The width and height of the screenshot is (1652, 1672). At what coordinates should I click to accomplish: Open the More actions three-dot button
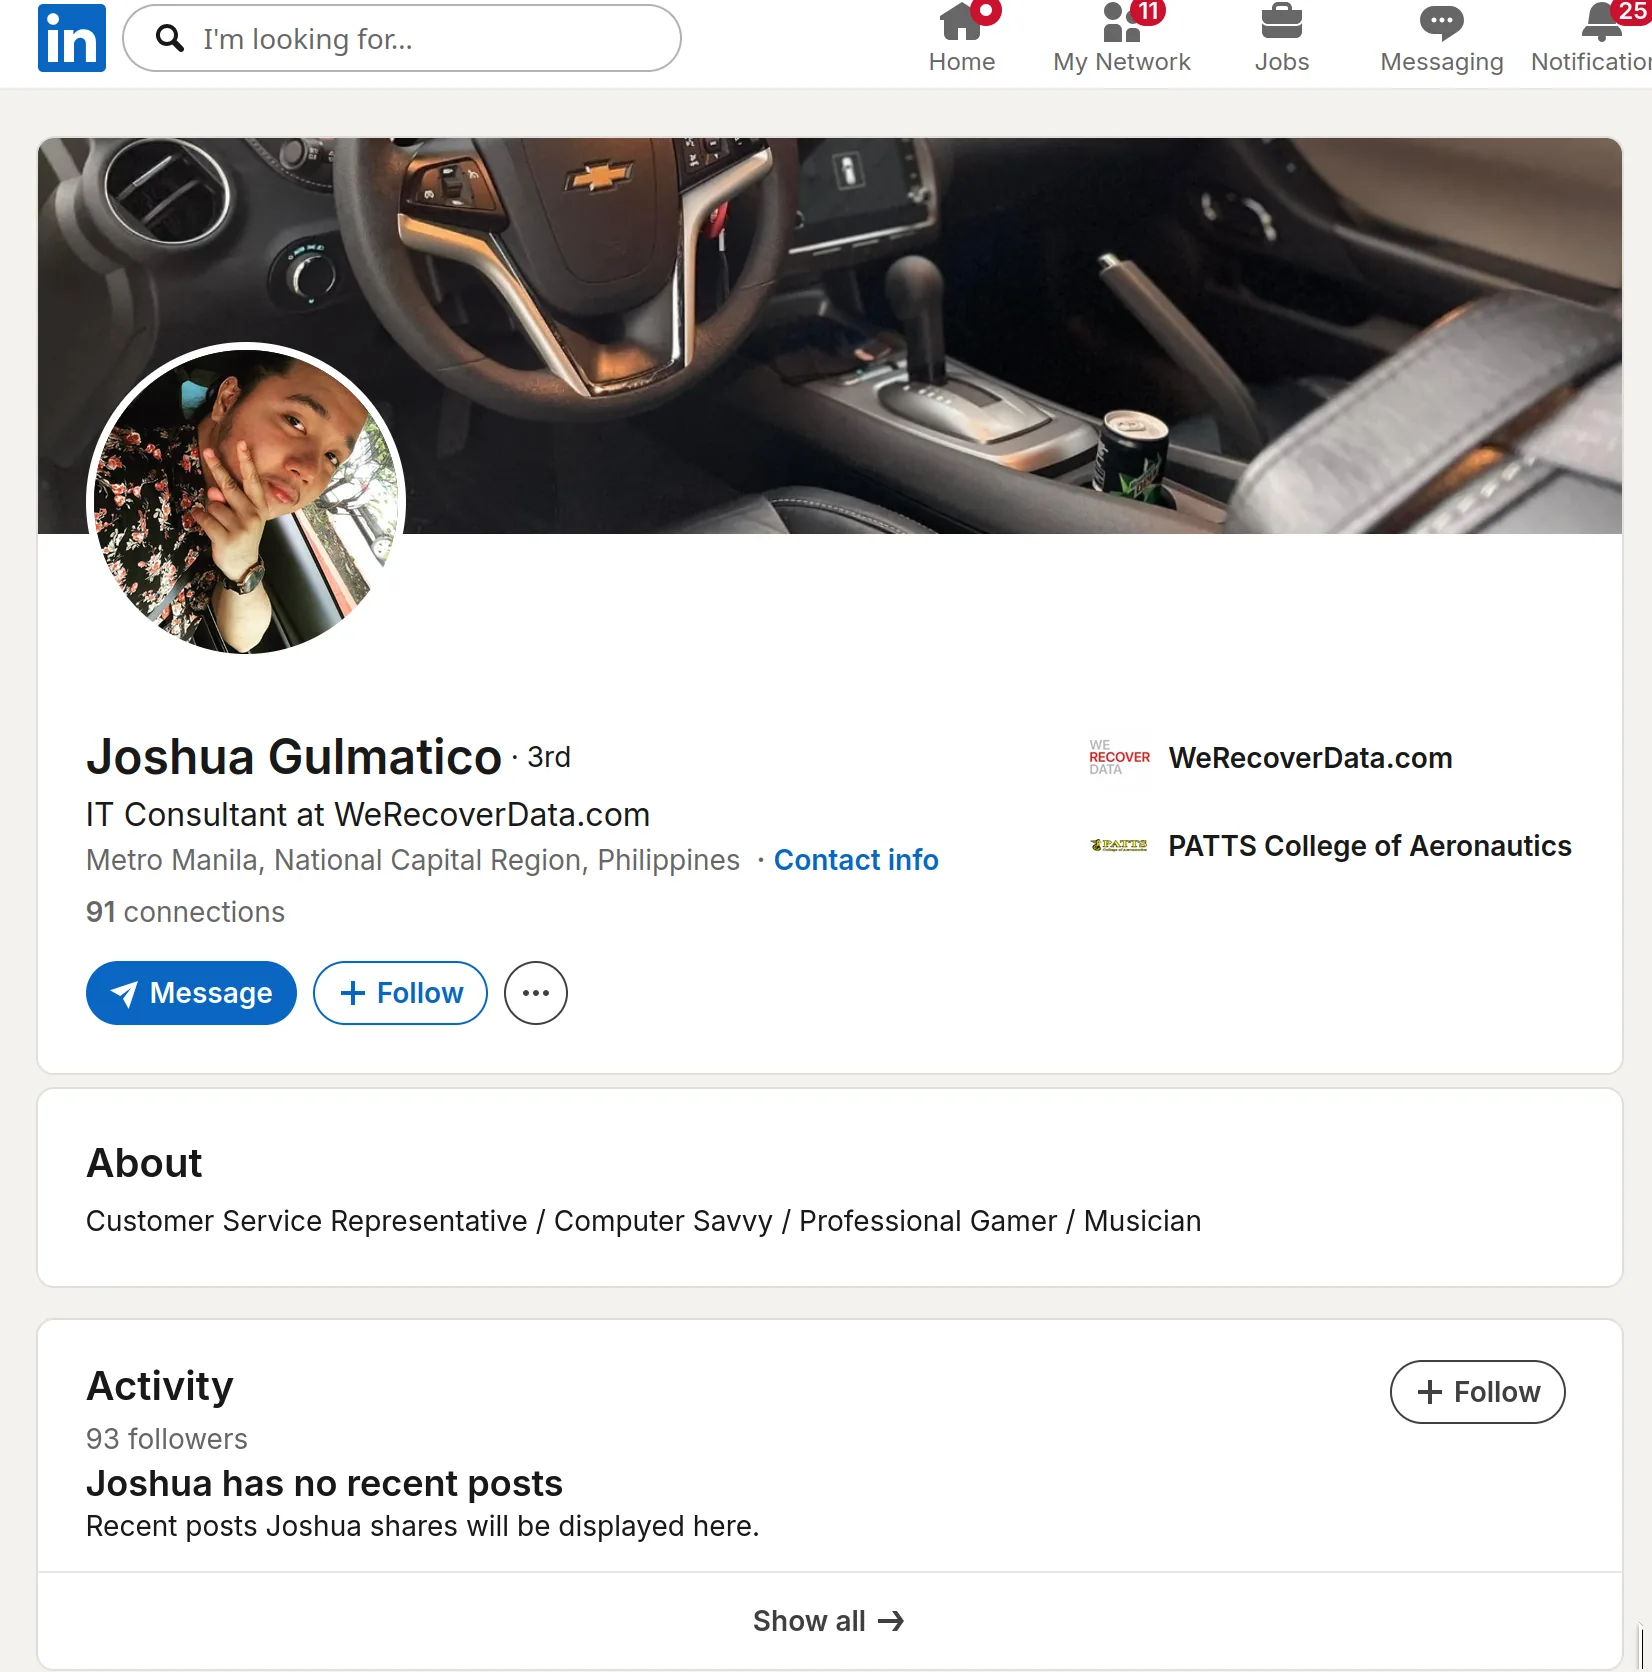pyautogui.click(x=536, y=993)
